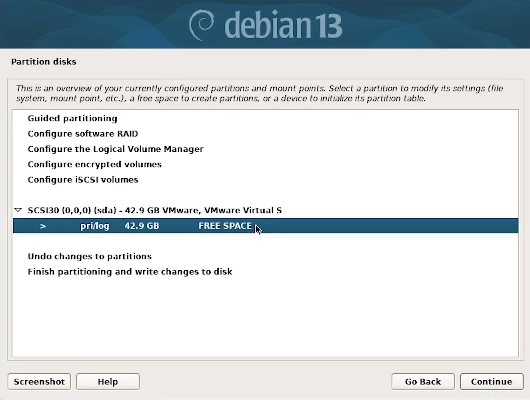Click the Go Back button
Viewport: 530px width, 400px height.
tap(423, 381)
